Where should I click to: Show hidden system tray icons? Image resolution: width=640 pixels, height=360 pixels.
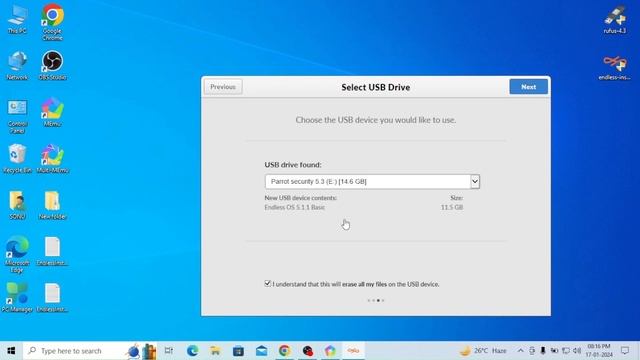point(520,351)
